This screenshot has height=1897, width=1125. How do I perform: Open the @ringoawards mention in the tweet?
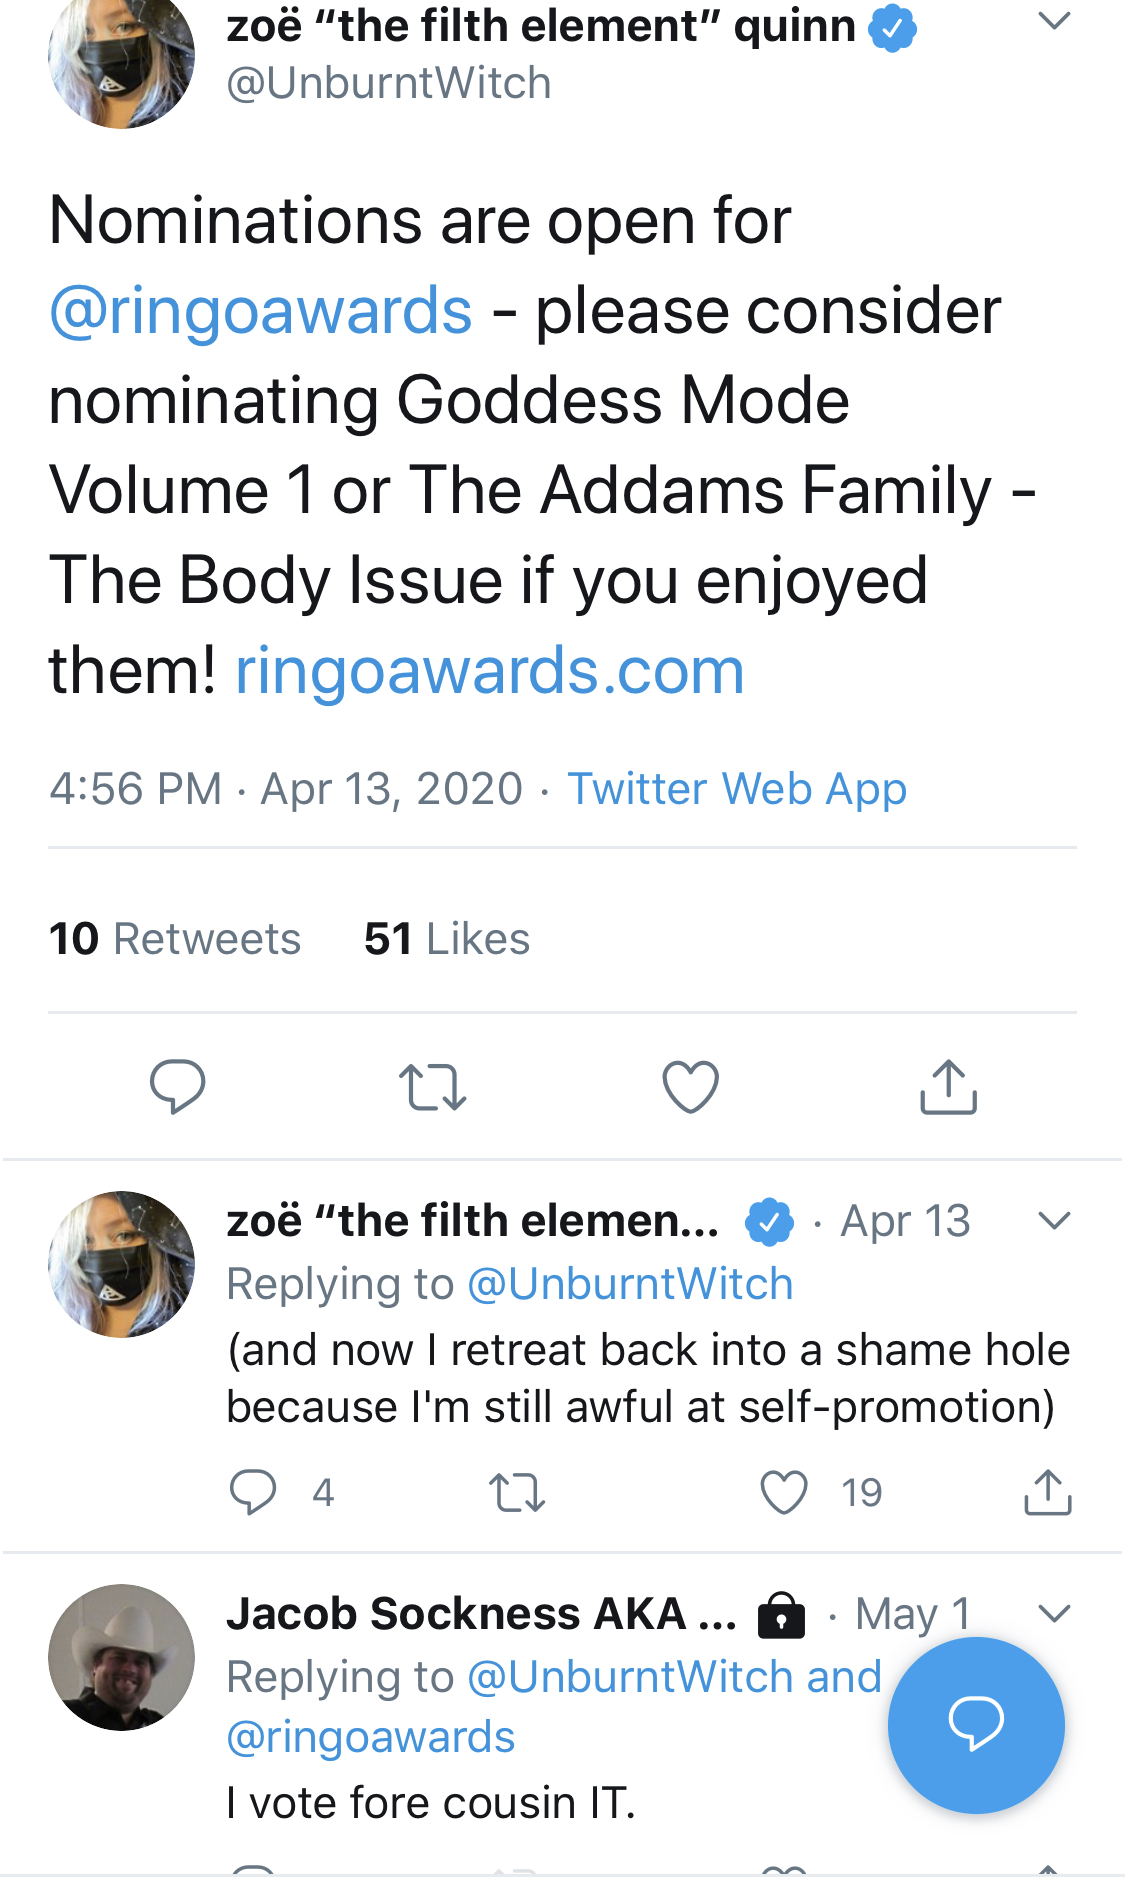coord(260,310)
